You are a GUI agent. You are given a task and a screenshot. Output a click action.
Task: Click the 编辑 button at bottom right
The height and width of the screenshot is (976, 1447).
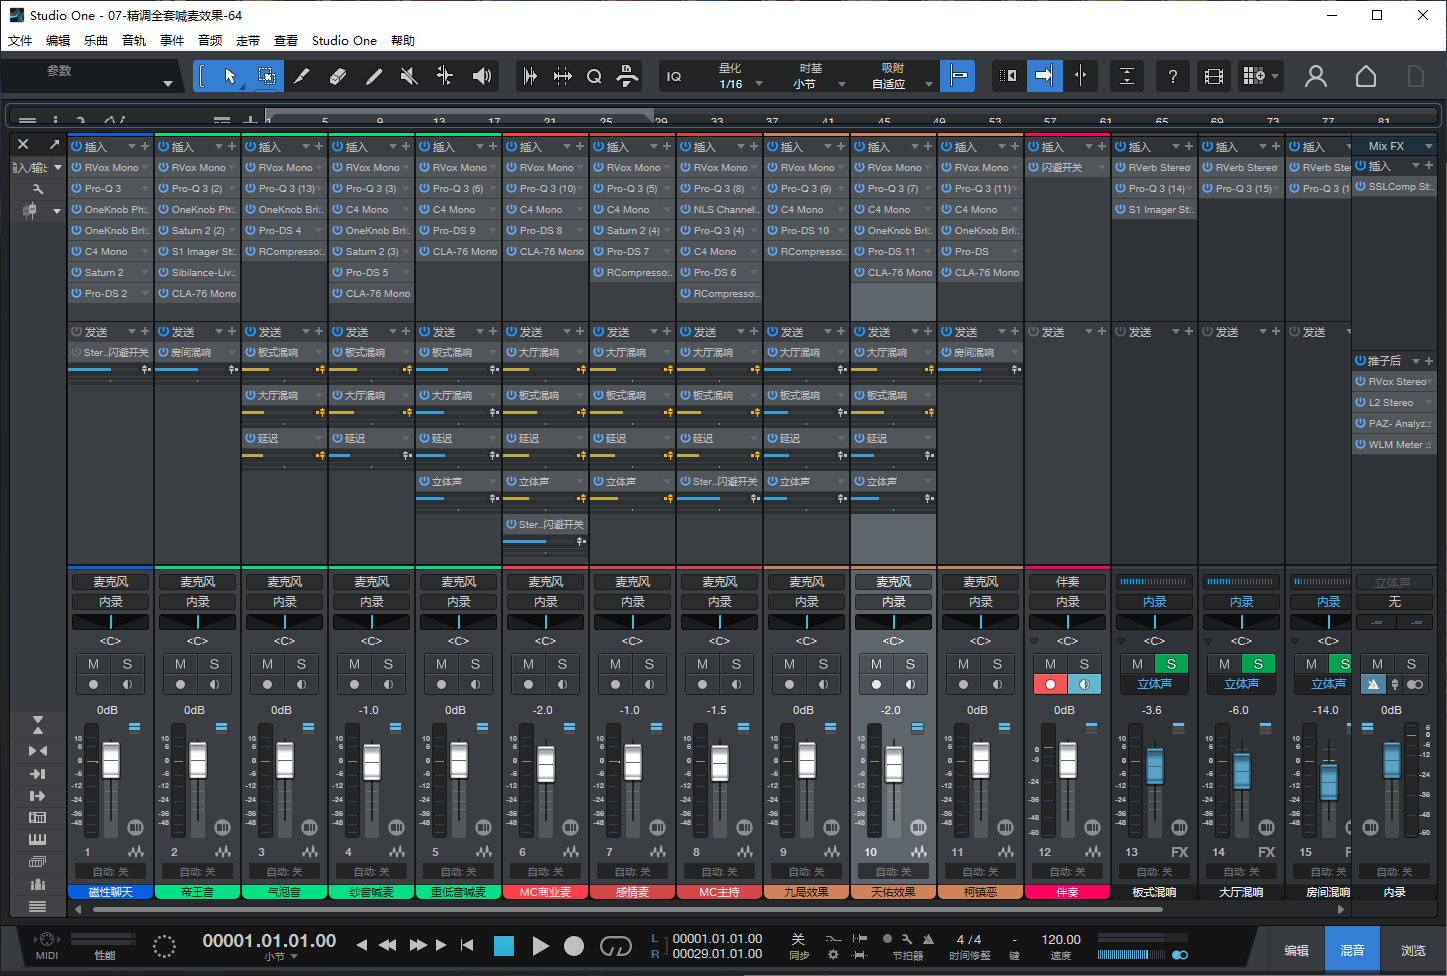pos(1297,950)
